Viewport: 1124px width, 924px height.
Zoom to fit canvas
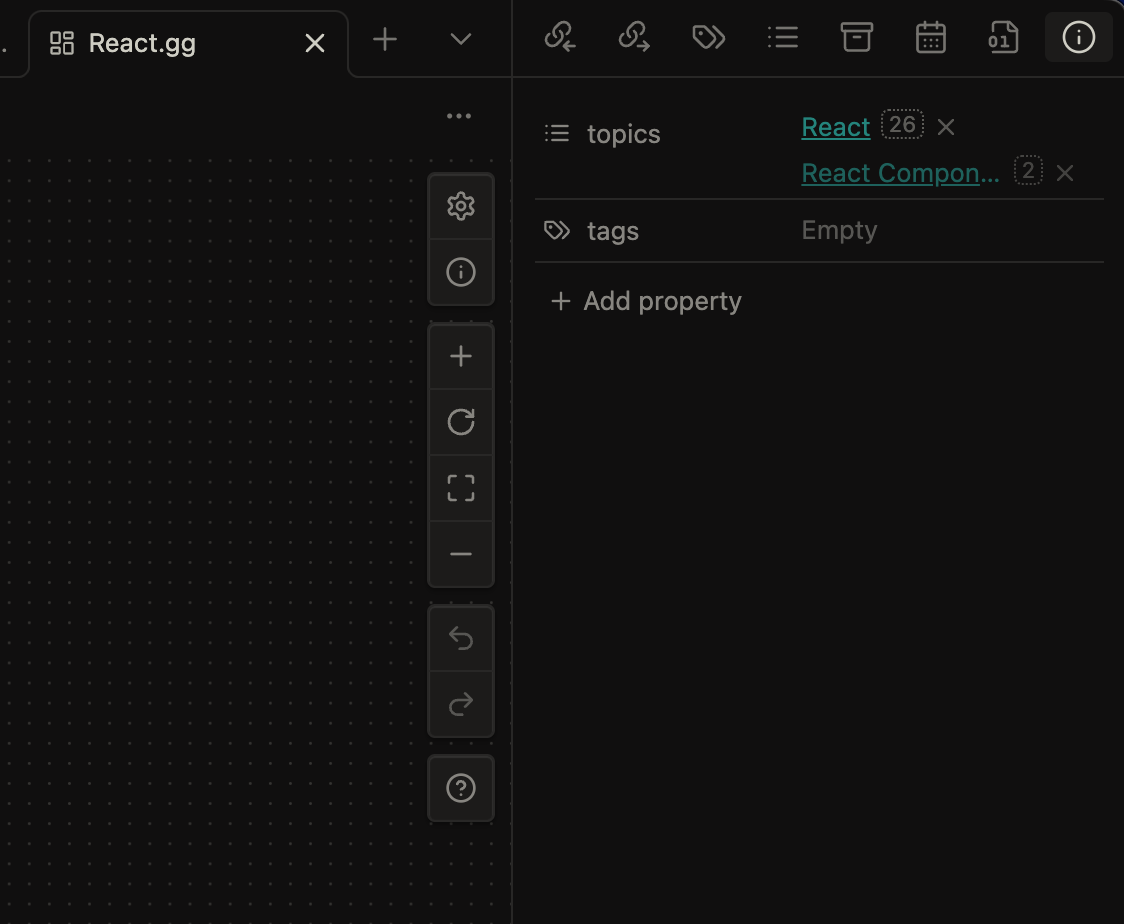(x=460, y=488)
